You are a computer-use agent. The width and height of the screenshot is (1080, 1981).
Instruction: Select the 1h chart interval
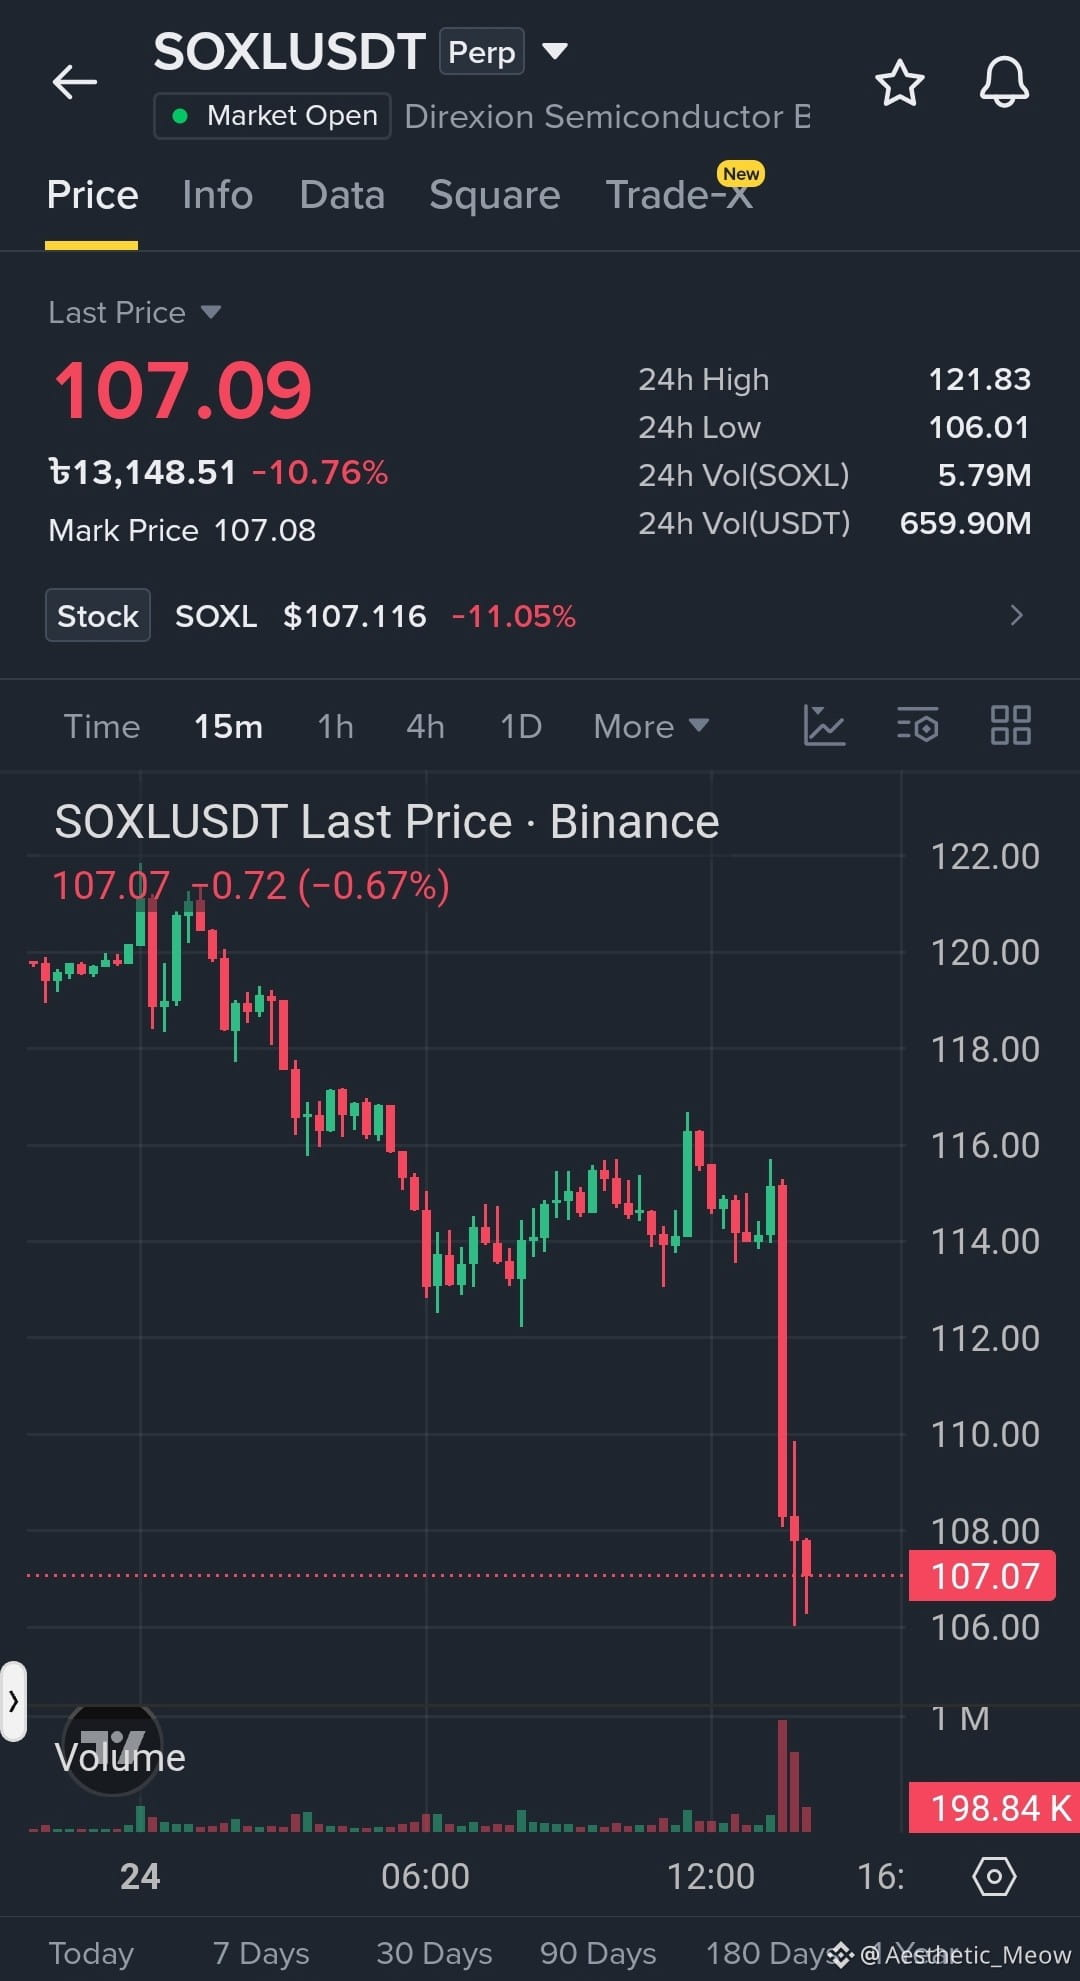tap(335, 726)
